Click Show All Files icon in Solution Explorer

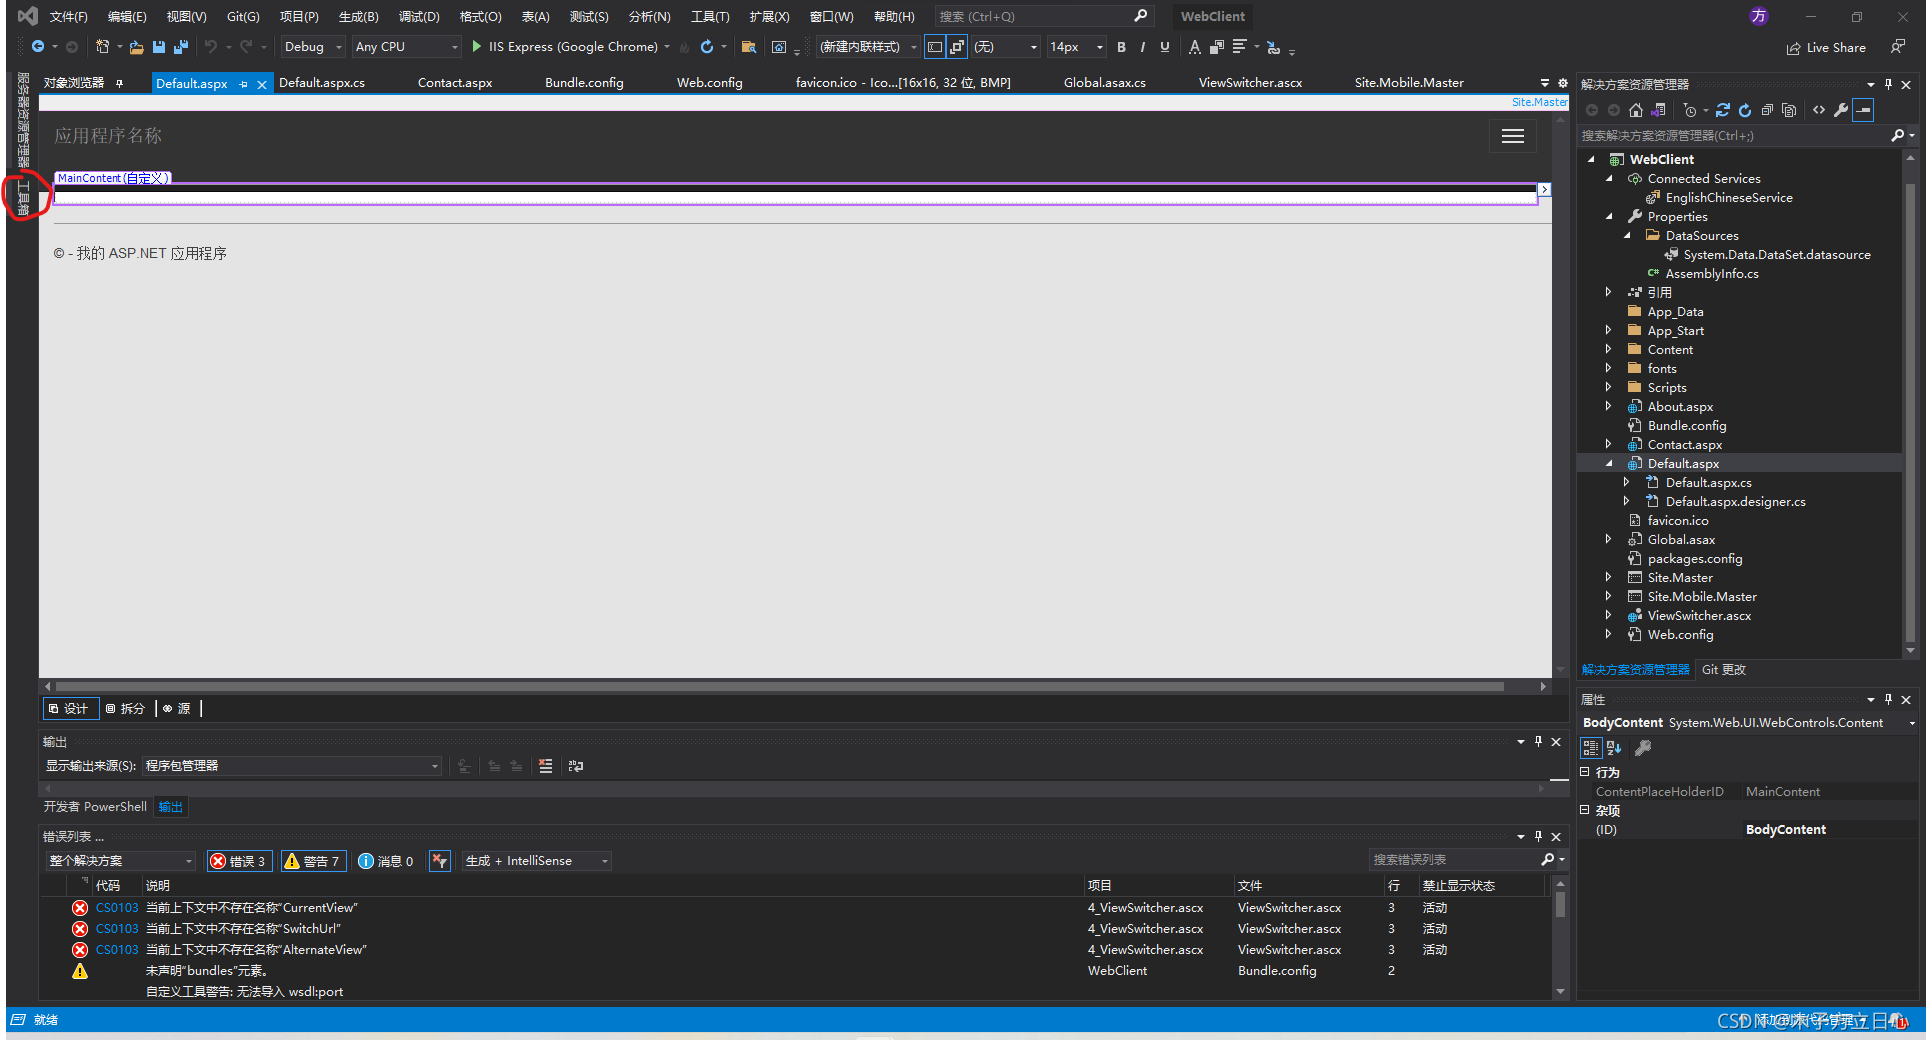[1789, 110]
